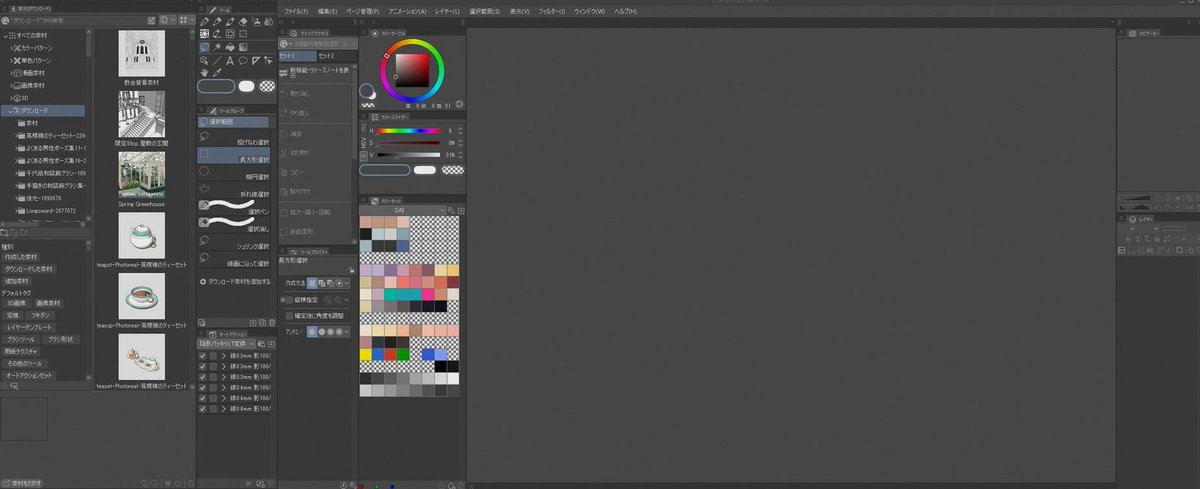Switch to the セット2 quick access tab

click(327, 56)
